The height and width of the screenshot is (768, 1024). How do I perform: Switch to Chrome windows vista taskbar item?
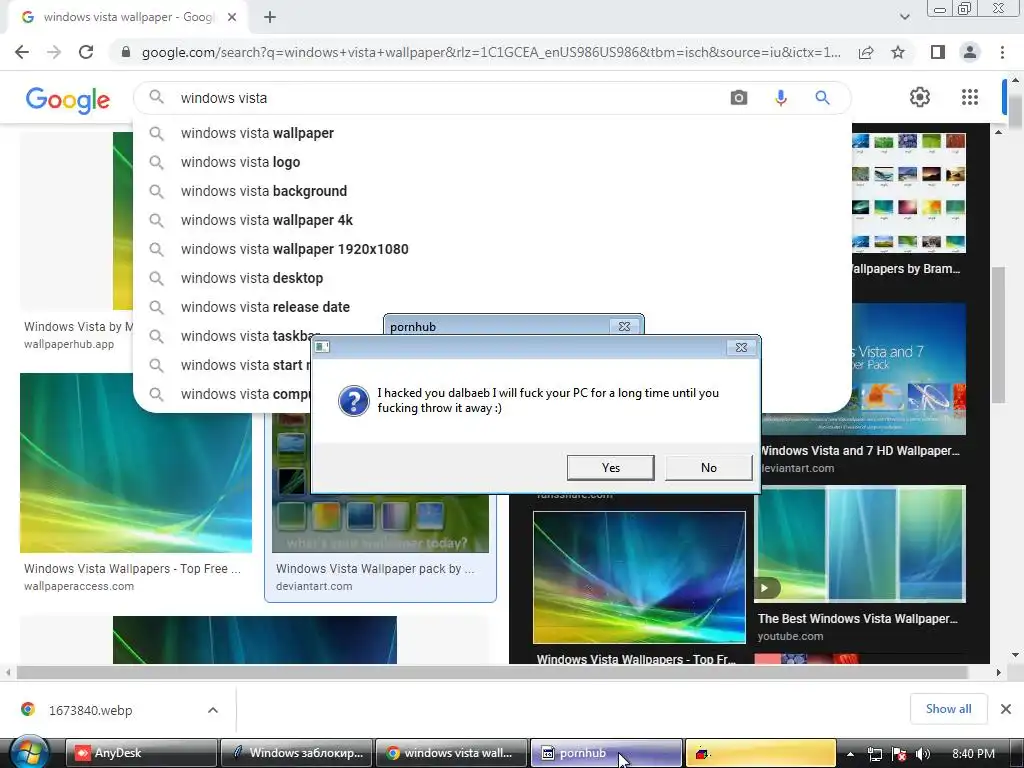(451, 753)
